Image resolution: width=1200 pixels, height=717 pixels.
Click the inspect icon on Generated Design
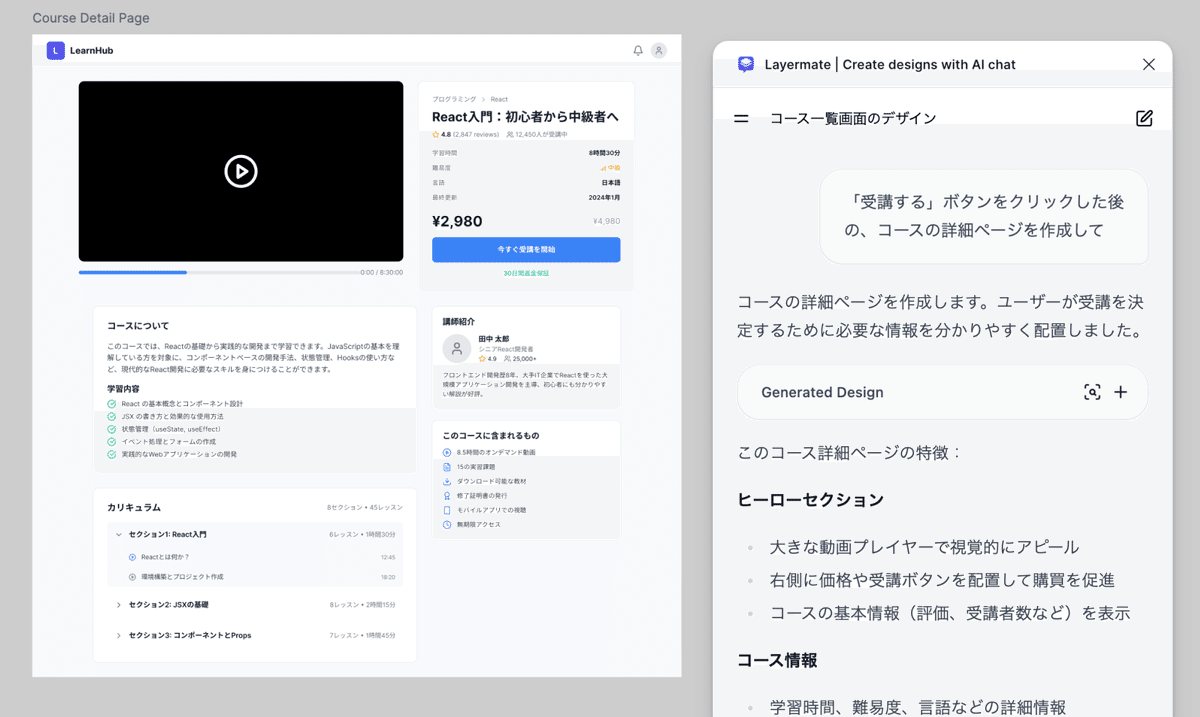click(x=1092, y=392)
